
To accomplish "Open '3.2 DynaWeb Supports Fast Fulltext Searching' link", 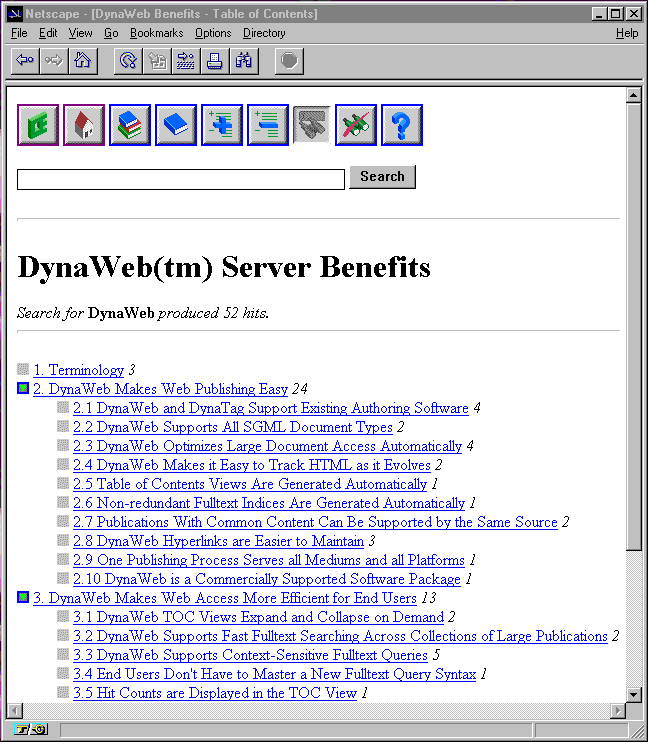I will [340, 636].
